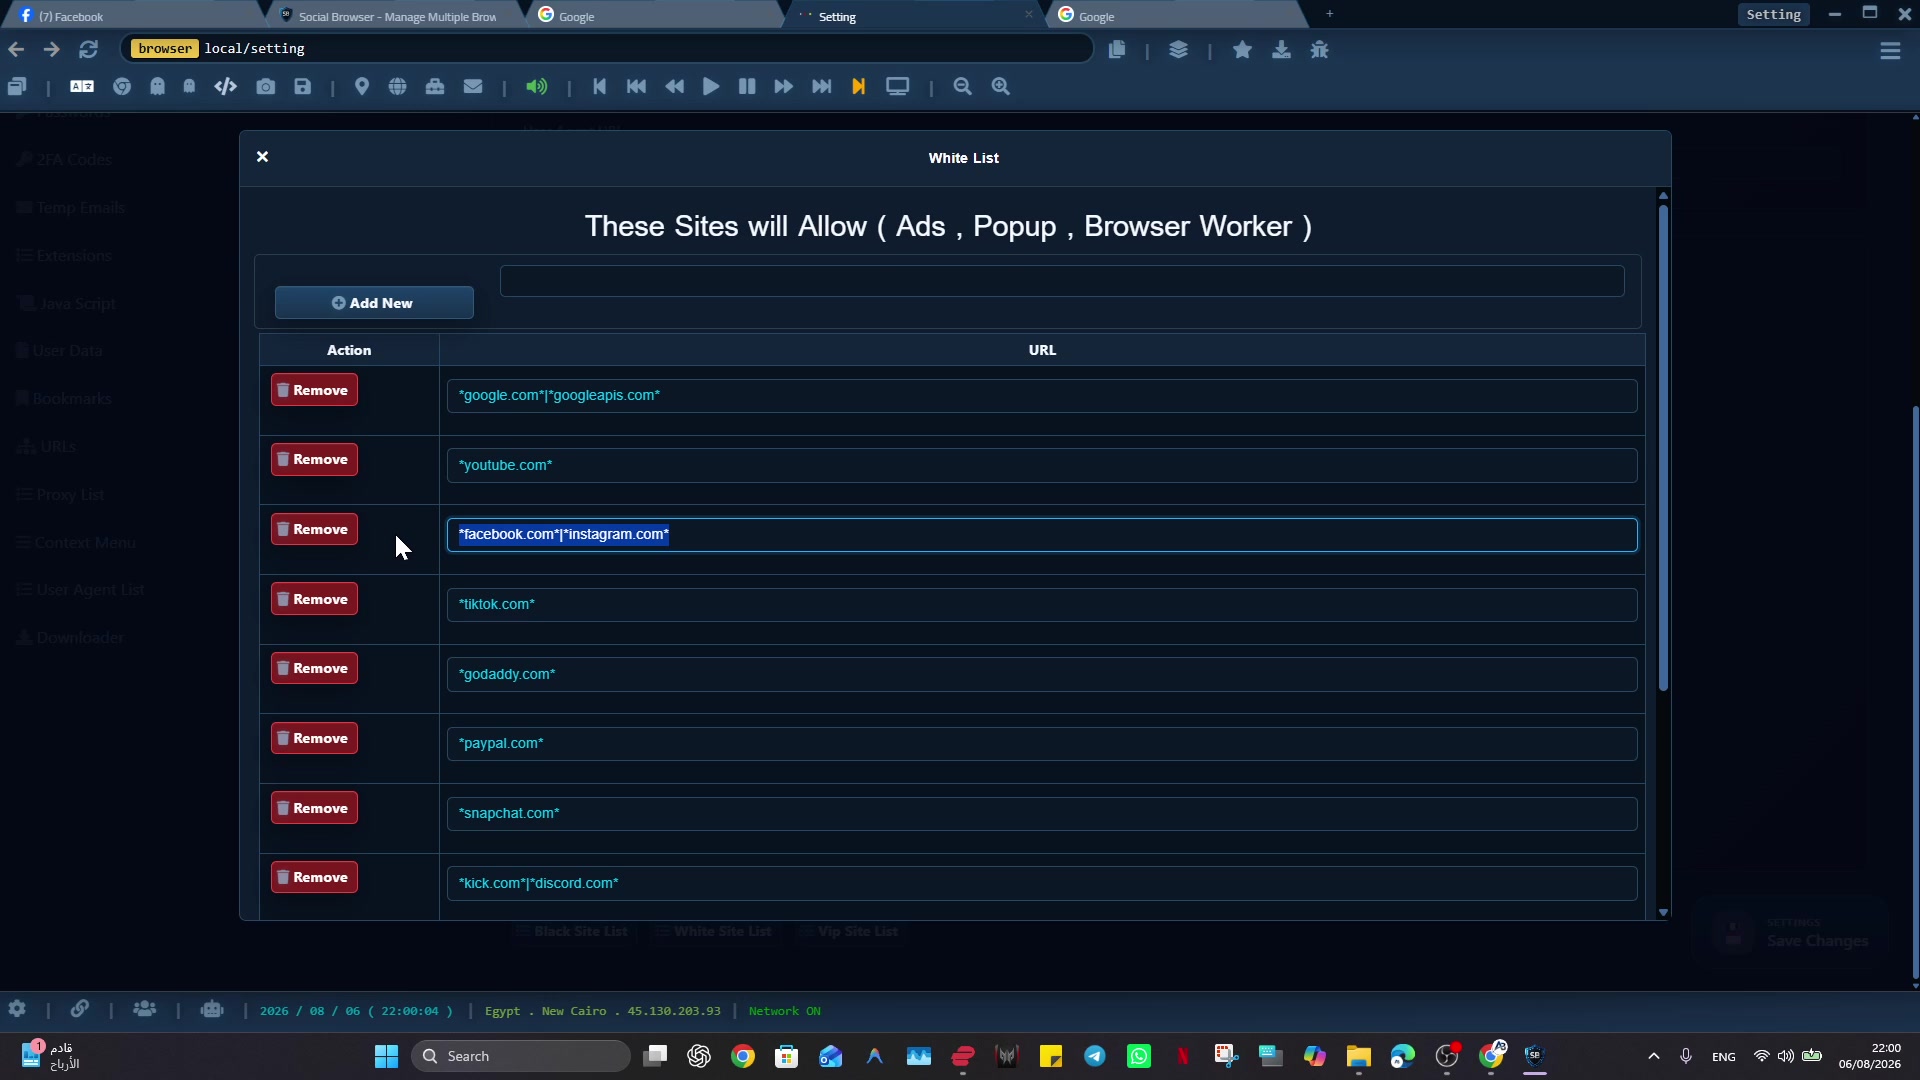Zoom in with the magnifier plus icon
The image size is (1920, 1080).
1001,87
